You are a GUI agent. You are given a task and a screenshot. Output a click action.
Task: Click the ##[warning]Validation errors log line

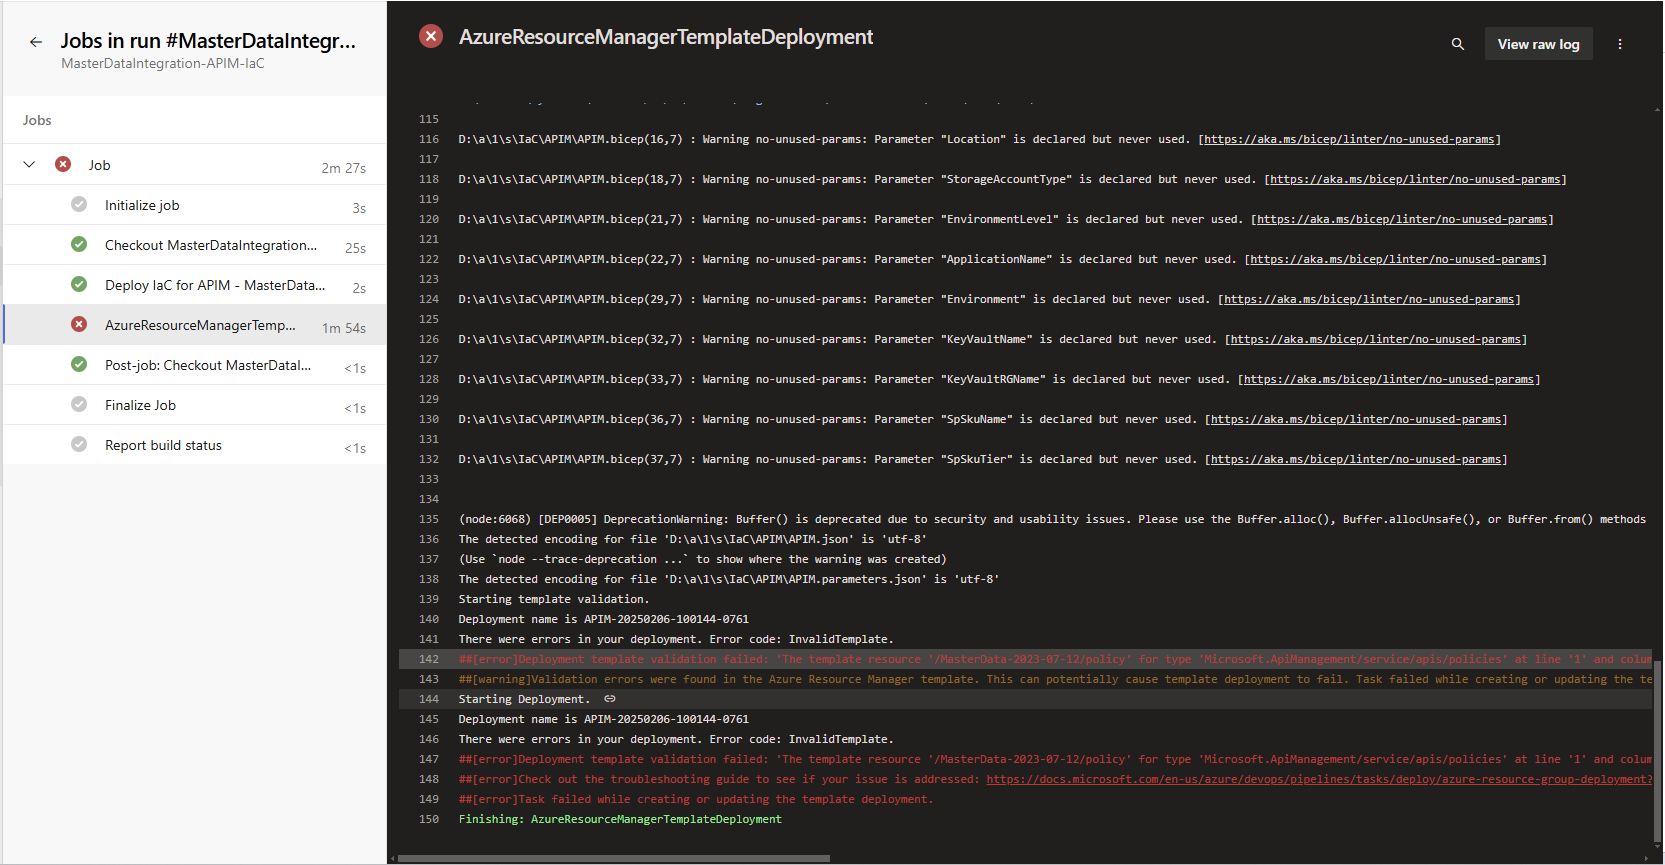1055,679
